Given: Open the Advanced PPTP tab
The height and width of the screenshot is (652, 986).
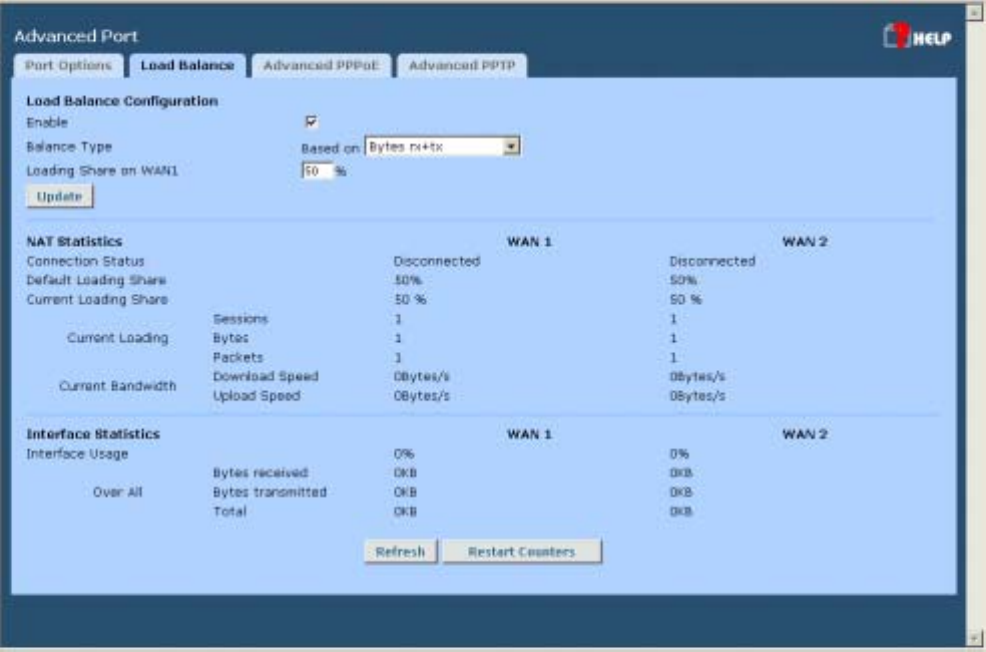Looking at the screenshot, I should coord(462,65).
